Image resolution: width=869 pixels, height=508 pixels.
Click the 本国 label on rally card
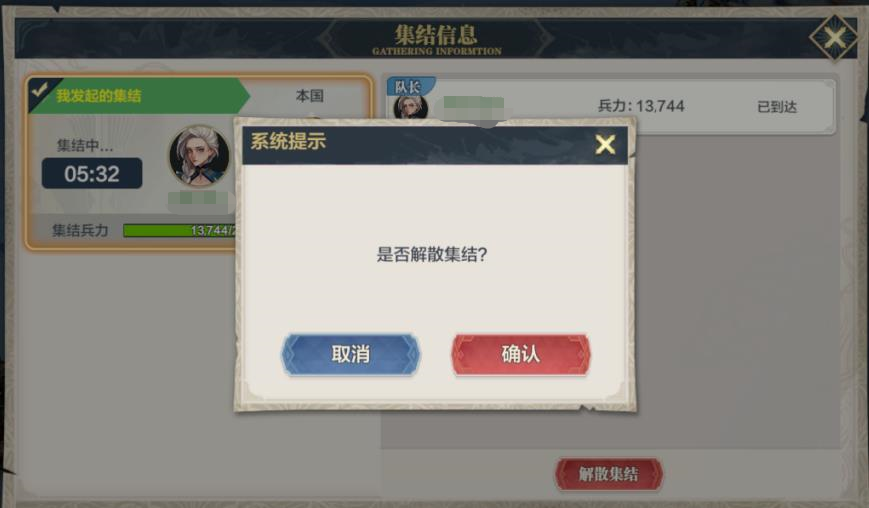coord(309,96)
